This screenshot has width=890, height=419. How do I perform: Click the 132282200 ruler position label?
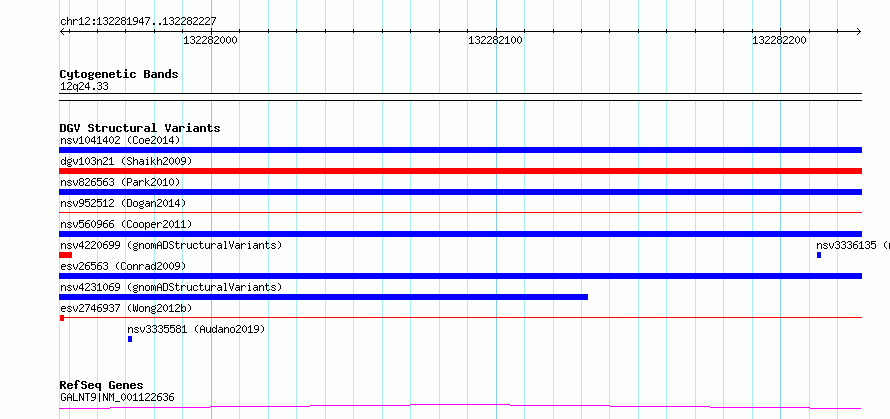[x=779, y=40]
